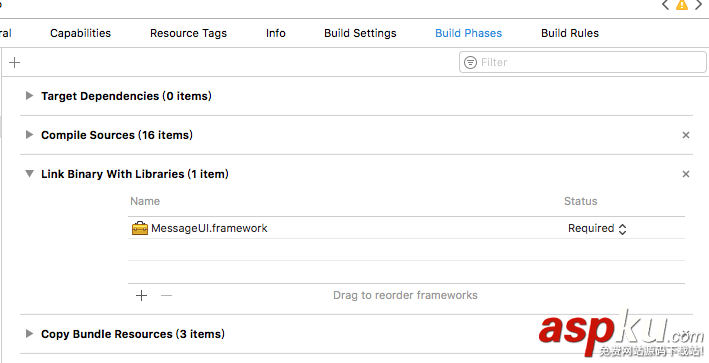Click the add build phase plus icon
Viewport: 709px width, 363px height.
[14, 62]
